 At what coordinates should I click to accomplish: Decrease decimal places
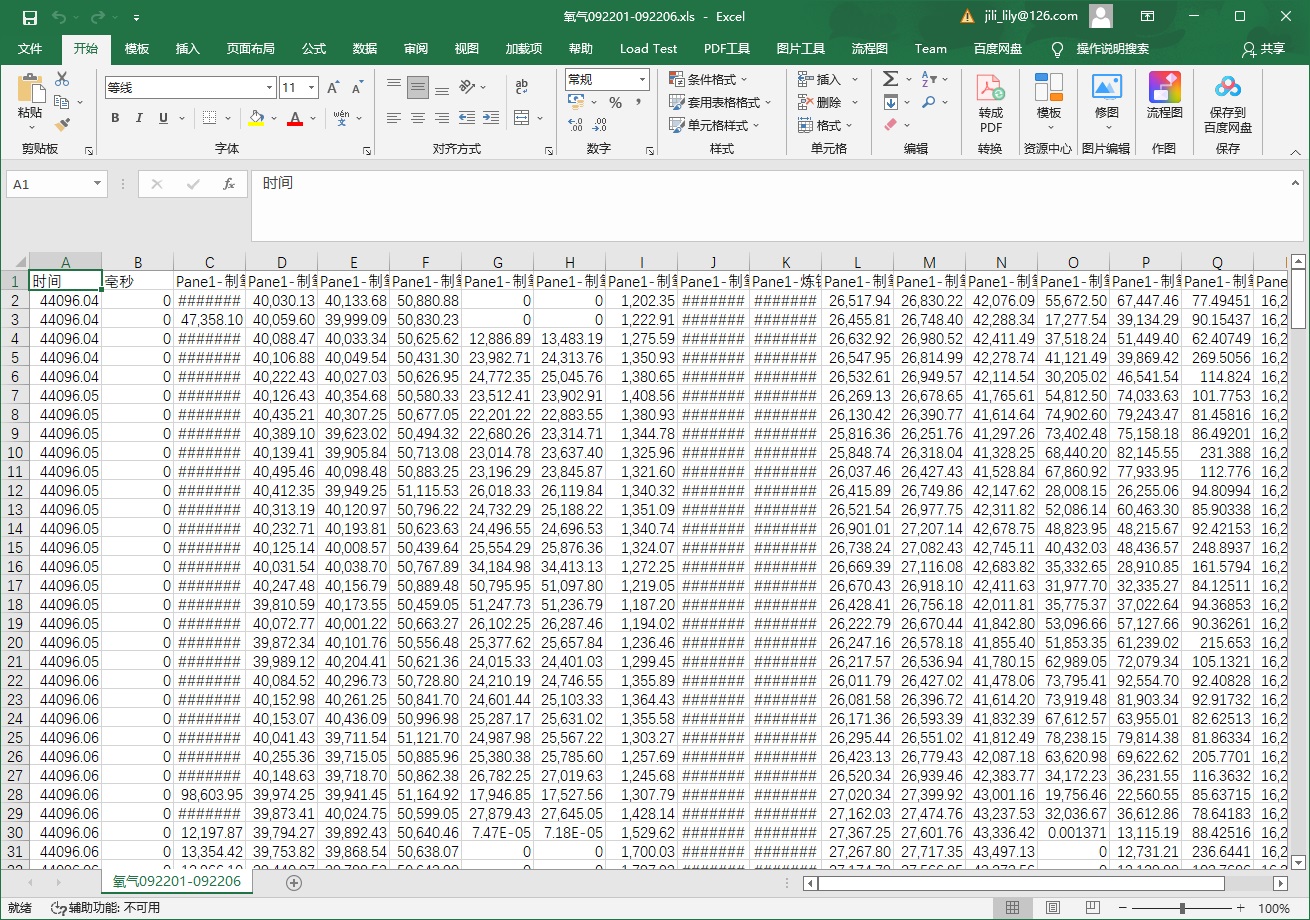coord(601,125)
